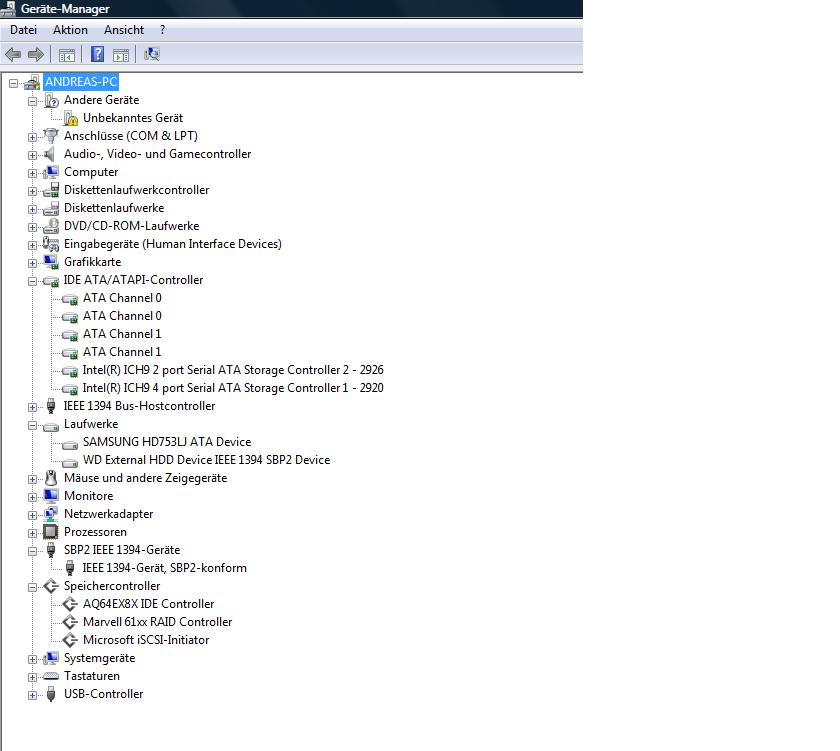The image size is (840, 751).
Task: Select the Netzwerkadapter label
Action: [x=109, y=514]
